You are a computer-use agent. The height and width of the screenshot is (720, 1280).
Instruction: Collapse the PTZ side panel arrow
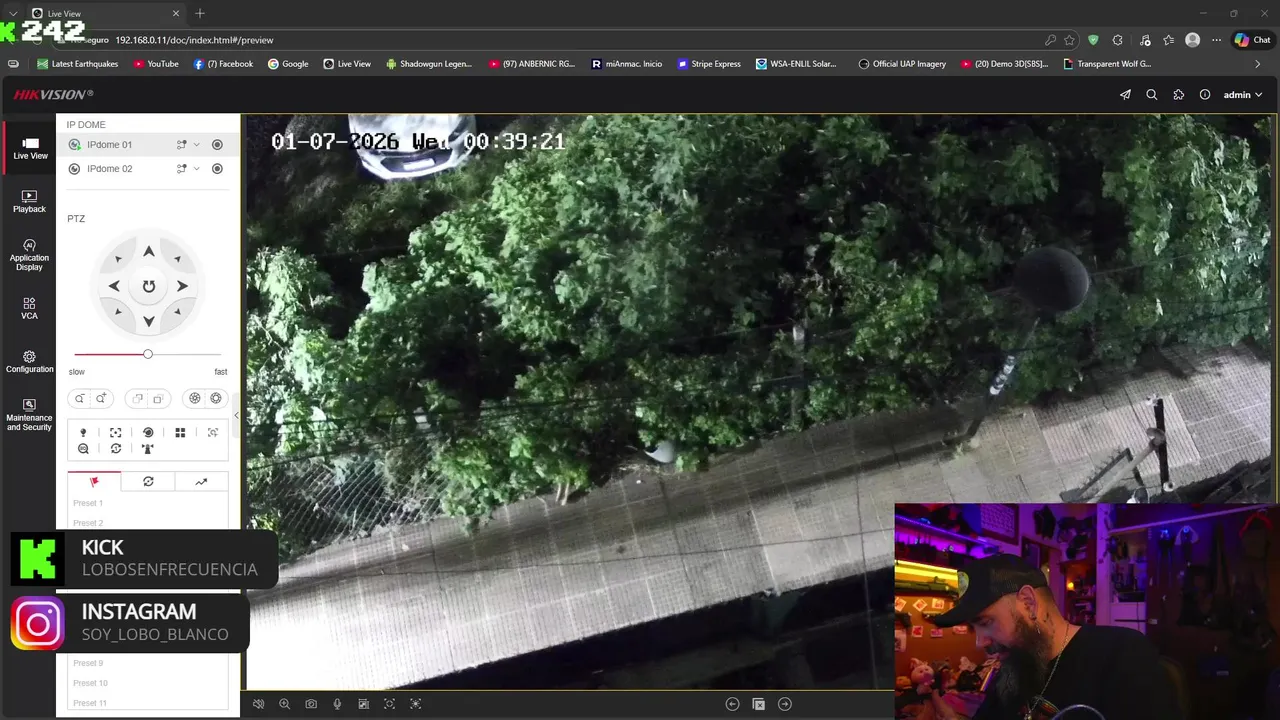(x=237, y=415)
